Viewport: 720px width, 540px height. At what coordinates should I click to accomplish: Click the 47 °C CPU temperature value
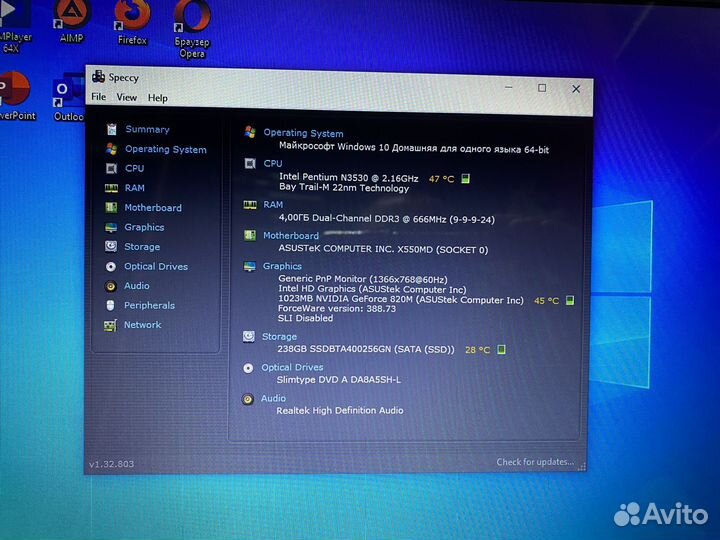click(441, 179)
